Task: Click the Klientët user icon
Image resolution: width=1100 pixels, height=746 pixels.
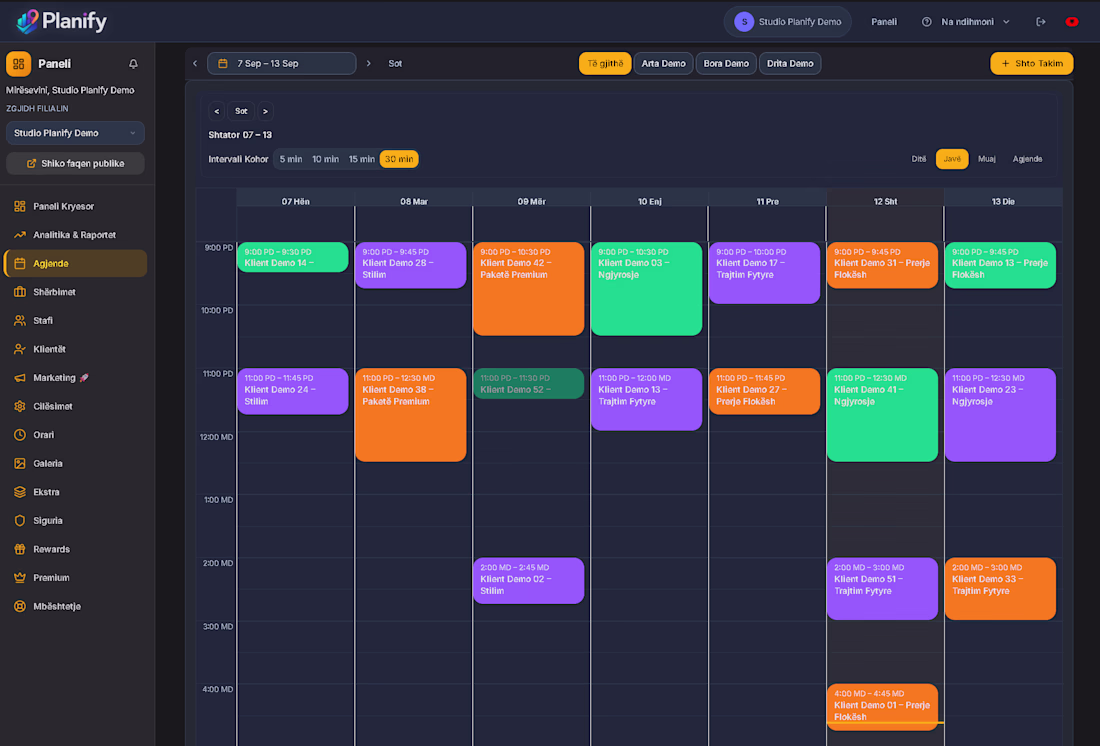Action: click(x=20, y=349)
